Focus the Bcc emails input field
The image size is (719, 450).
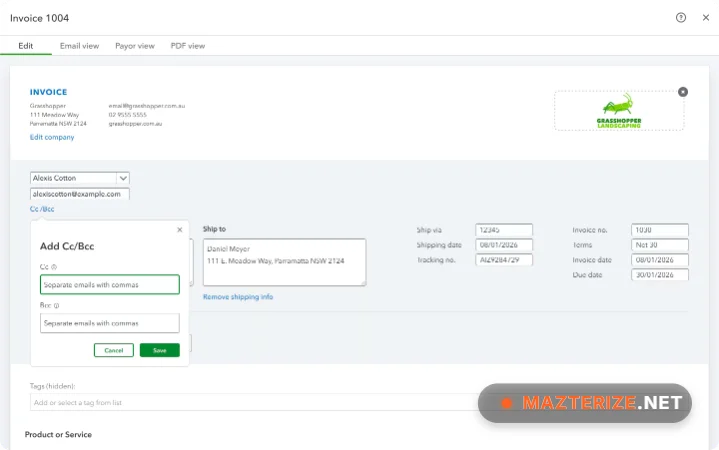tap(110, 323)
